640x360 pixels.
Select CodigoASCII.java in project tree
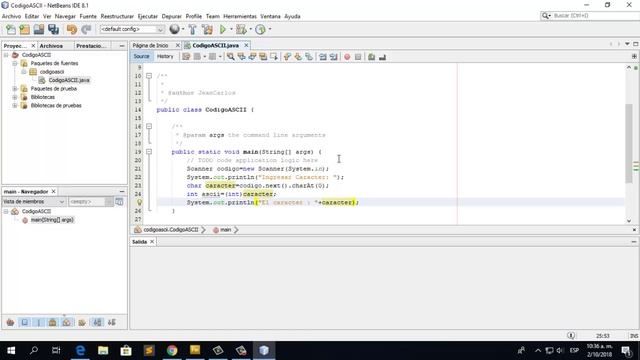[x=69, y=80]
